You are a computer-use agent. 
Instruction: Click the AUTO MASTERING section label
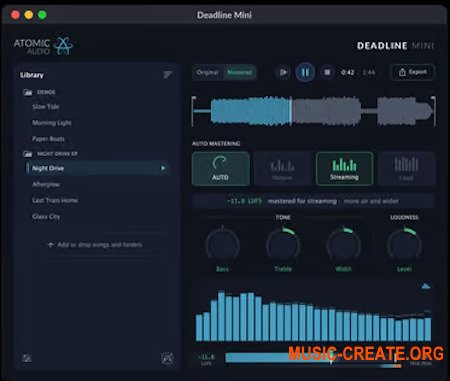(x=216, y=143)
